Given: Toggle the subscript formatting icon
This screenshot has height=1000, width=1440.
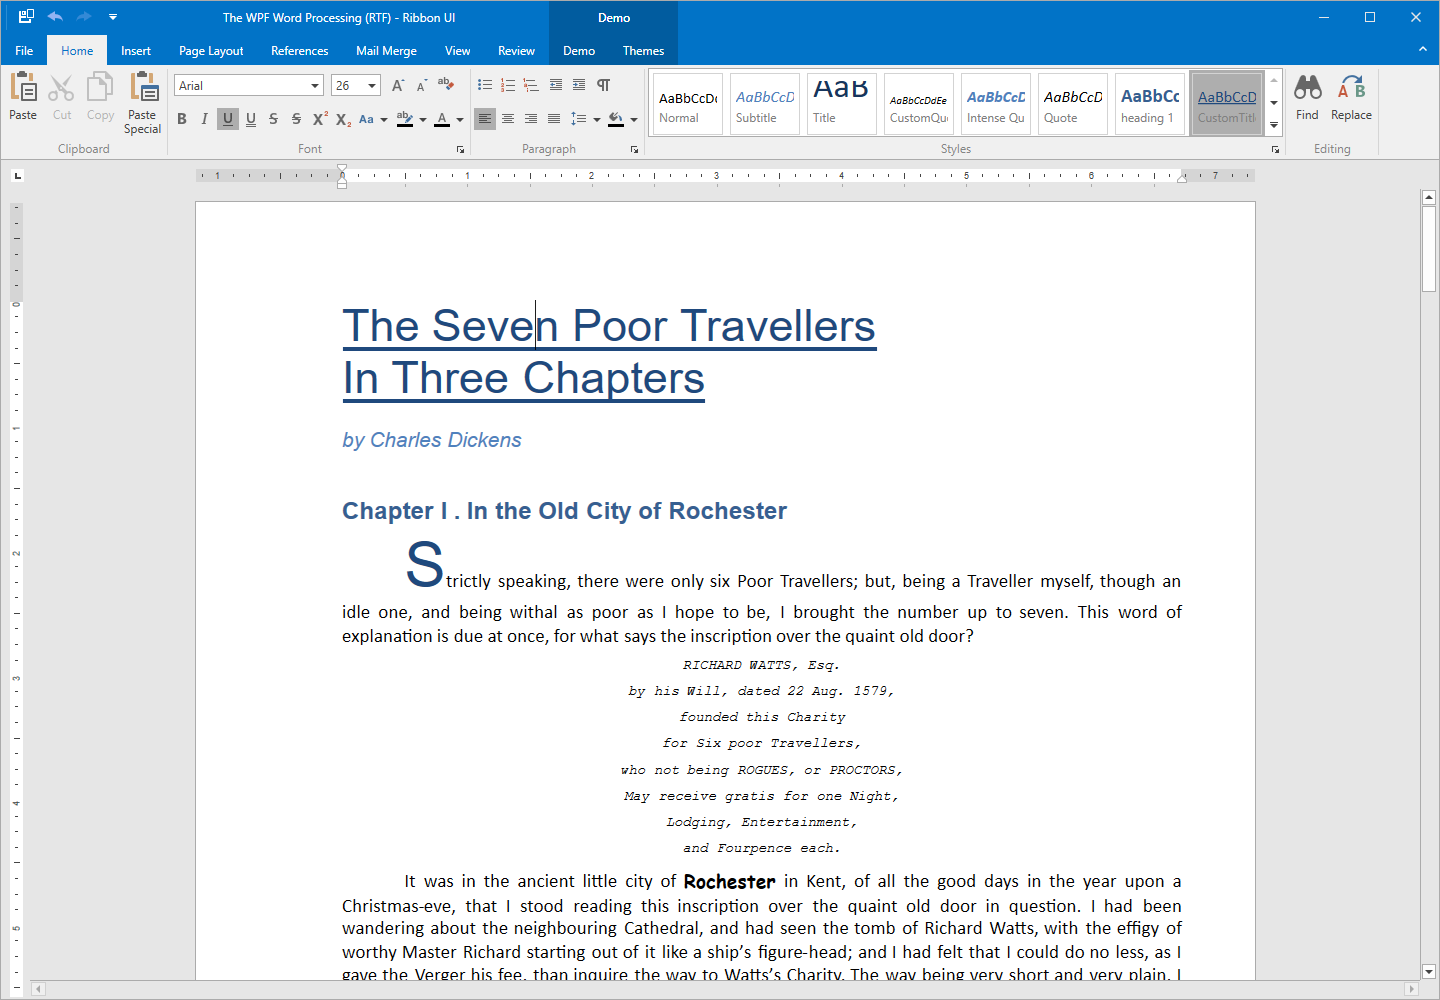Looking at the screenshot, I should (342, 118).
